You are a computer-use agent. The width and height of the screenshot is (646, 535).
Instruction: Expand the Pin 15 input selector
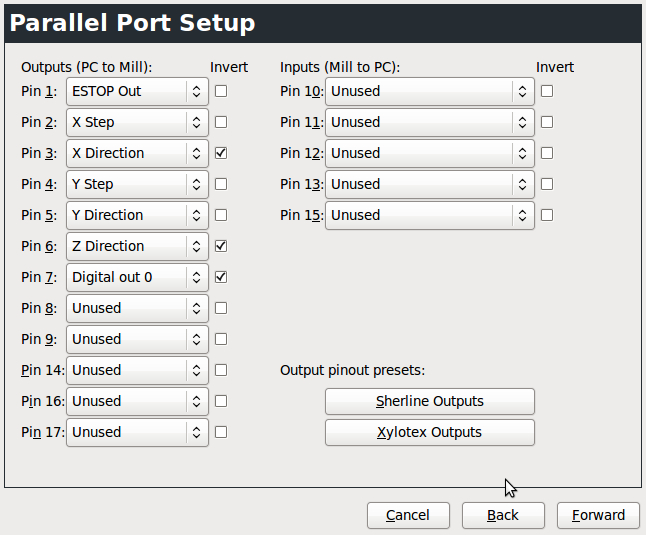pyautogui.click(x=430, y=215)
